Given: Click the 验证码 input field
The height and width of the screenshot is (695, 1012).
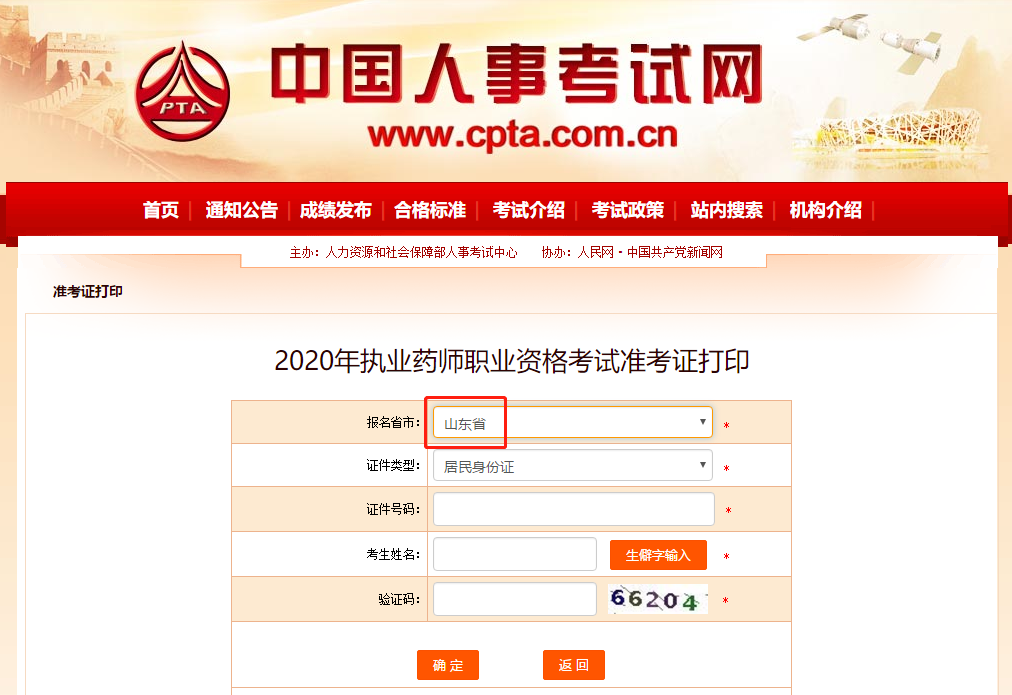Looking at the screenshot, I should pyautogui.click(x=514, y=599).
